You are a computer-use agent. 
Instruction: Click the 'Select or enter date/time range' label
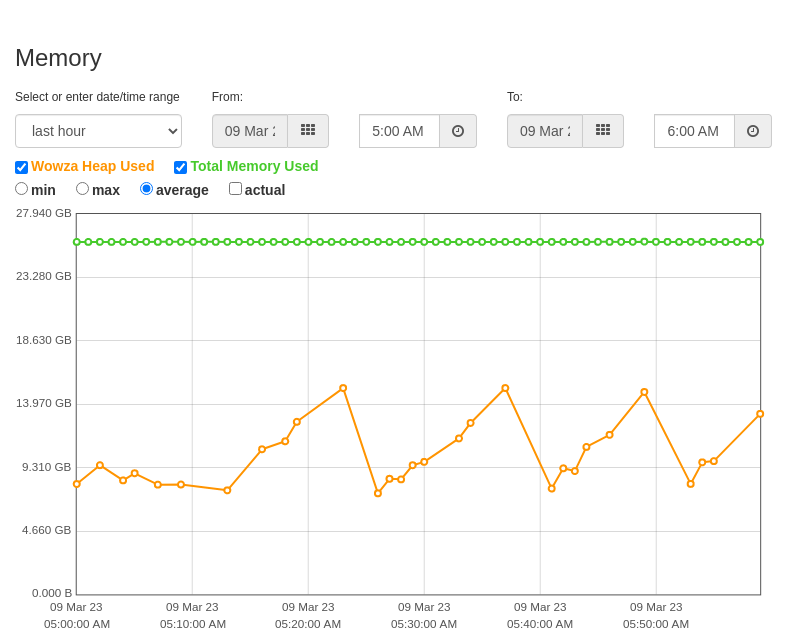tap(97, 97)
